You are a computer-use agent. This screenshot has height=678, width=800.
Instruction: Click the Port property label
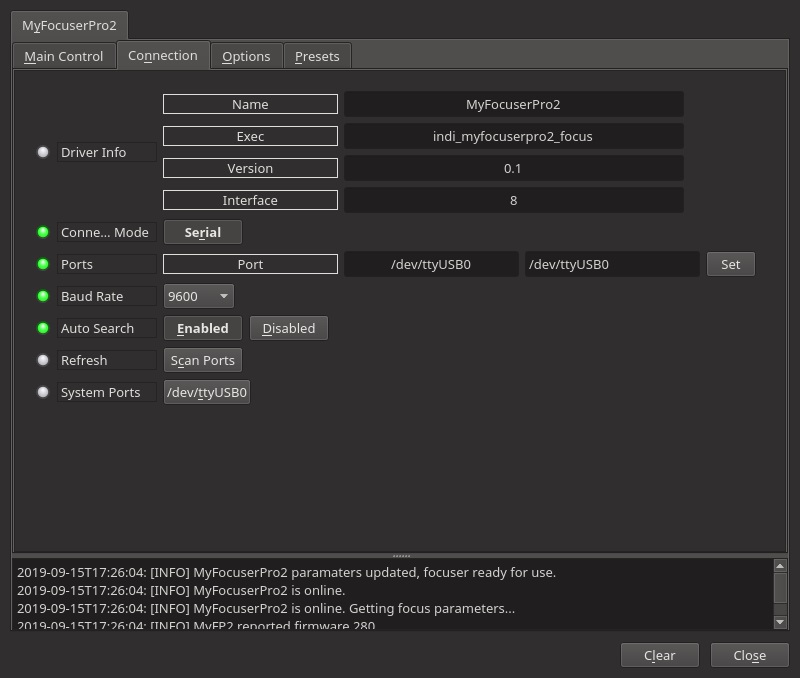click(250, 264)
